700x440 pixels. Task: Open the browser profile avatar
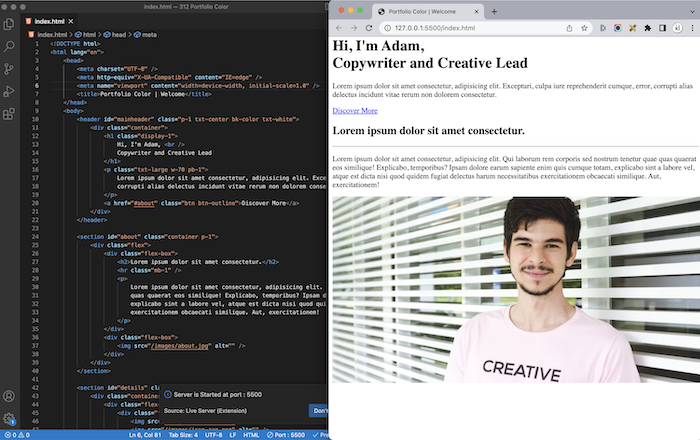tap(677, 28)
